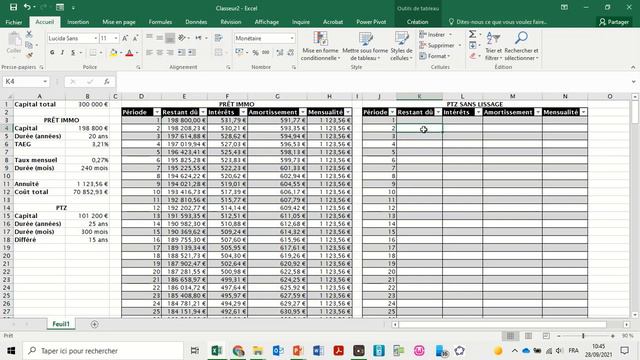The image size is (640, 360).
Task: Select the Feuil1 sheet tab
Action: (61, 324)
